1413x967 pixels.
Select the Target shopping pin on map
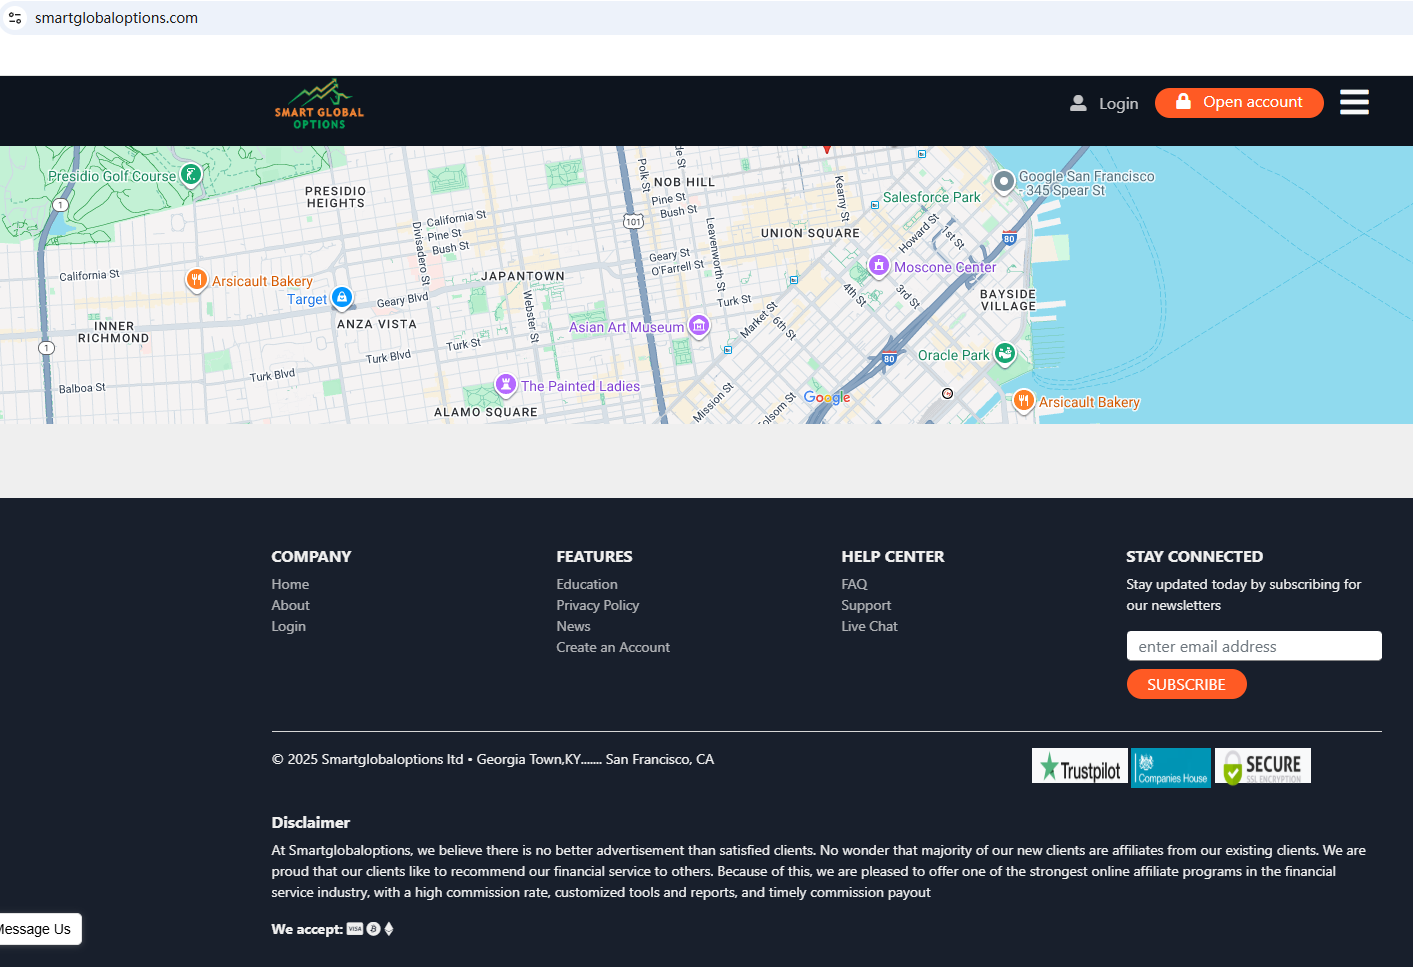coord(342,298)
